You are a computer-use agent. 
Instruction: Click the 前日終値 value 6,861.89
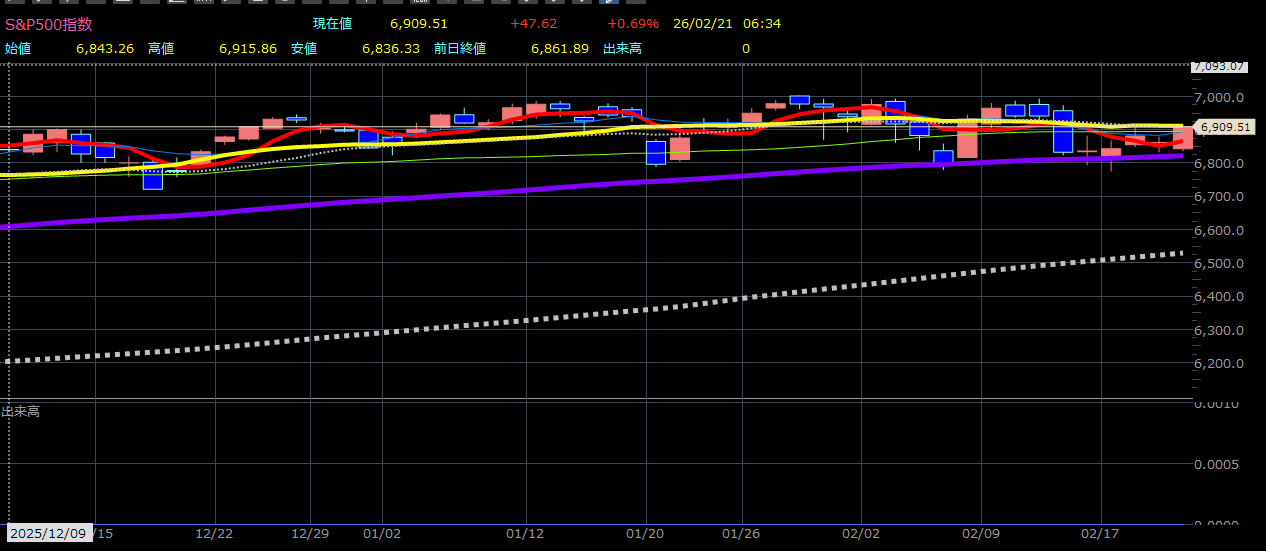point(559,48)
